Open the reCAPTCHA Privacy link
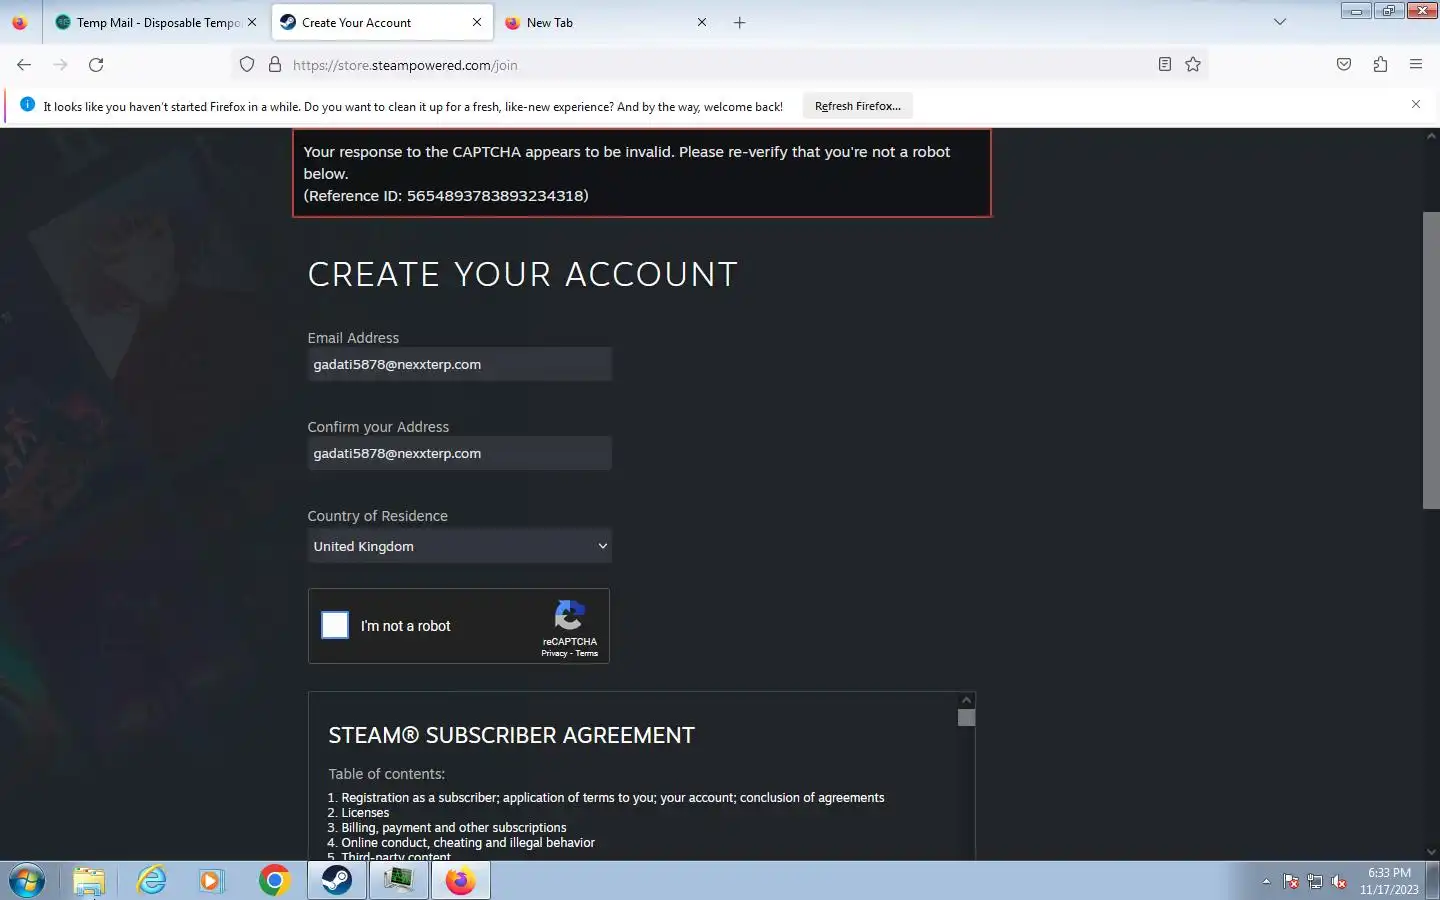Viewport: 1440px width, 900px height. coord(554,653)
